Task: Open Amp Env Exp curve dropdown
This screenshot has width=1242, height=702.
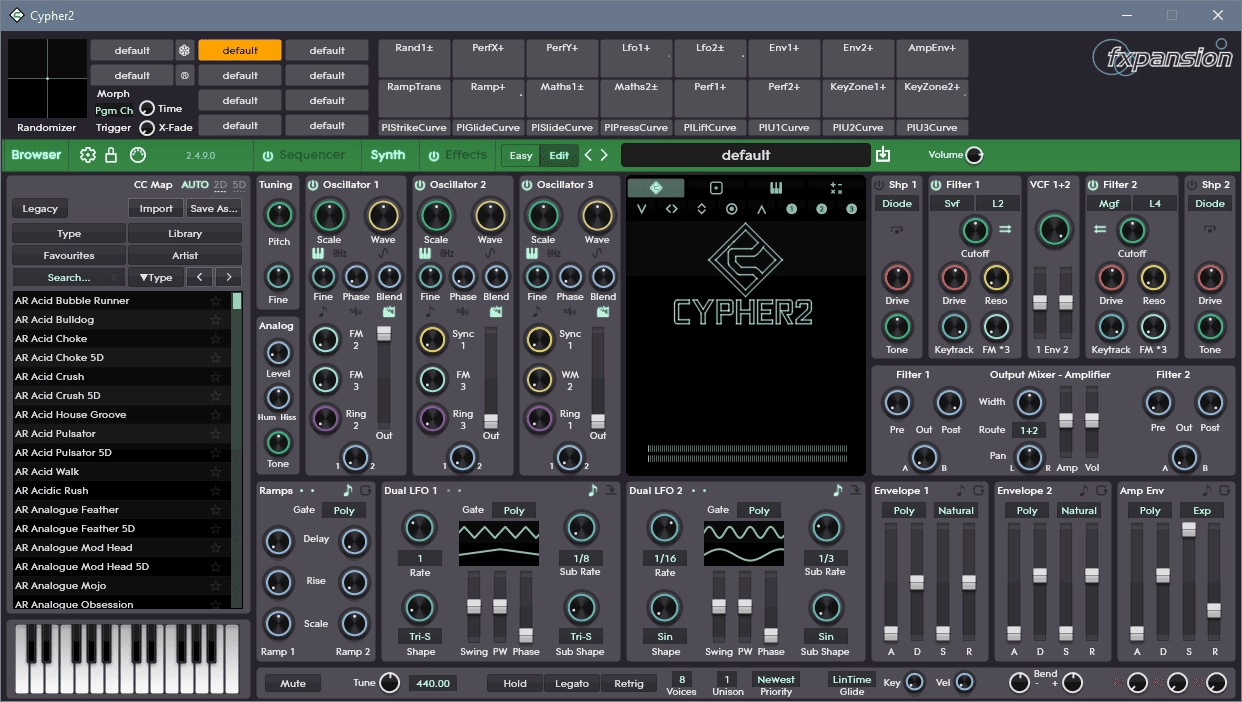Action: (1202, 510)
